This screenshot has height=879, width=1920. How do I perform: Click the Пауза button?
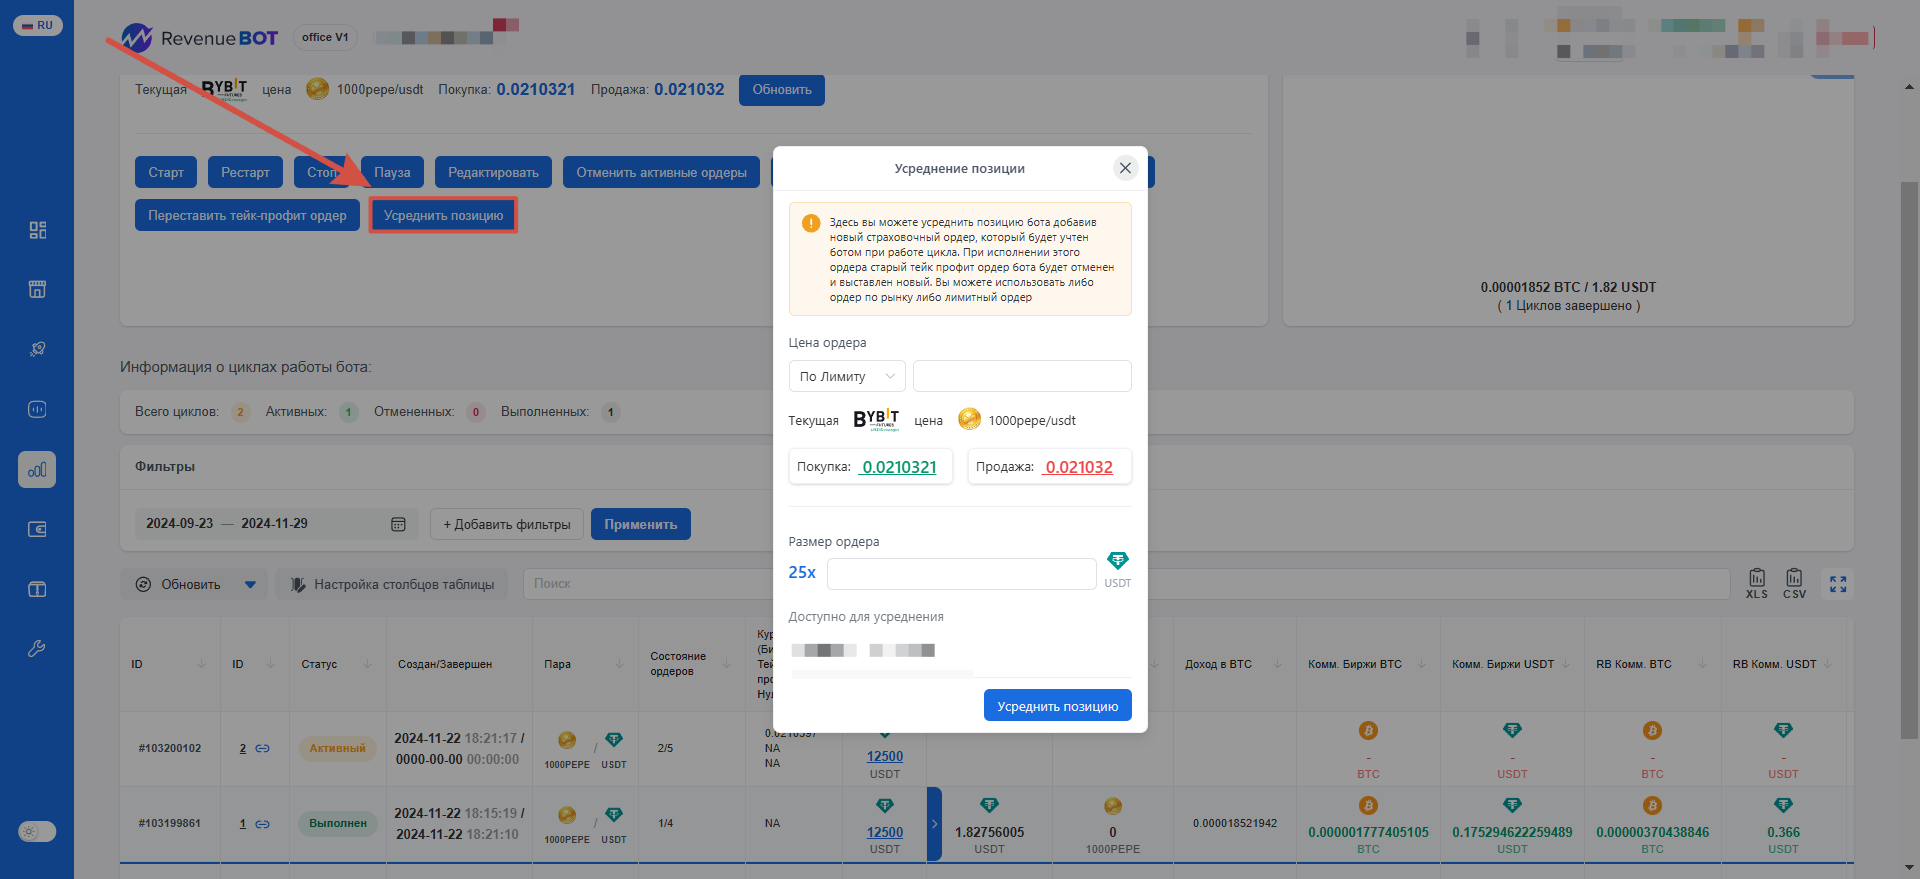pos(392,172)
